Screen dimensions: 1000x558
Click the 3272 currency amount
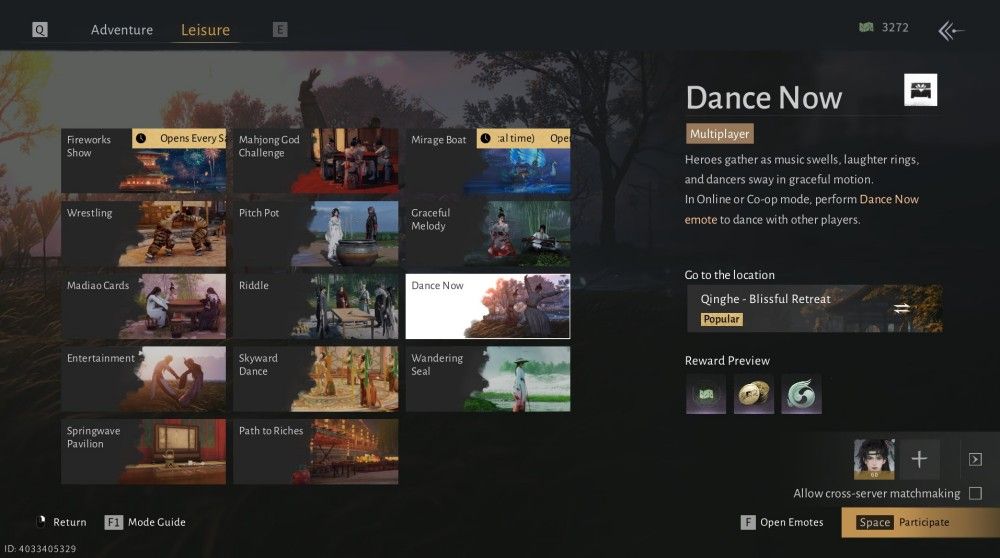tap(895, 27)
